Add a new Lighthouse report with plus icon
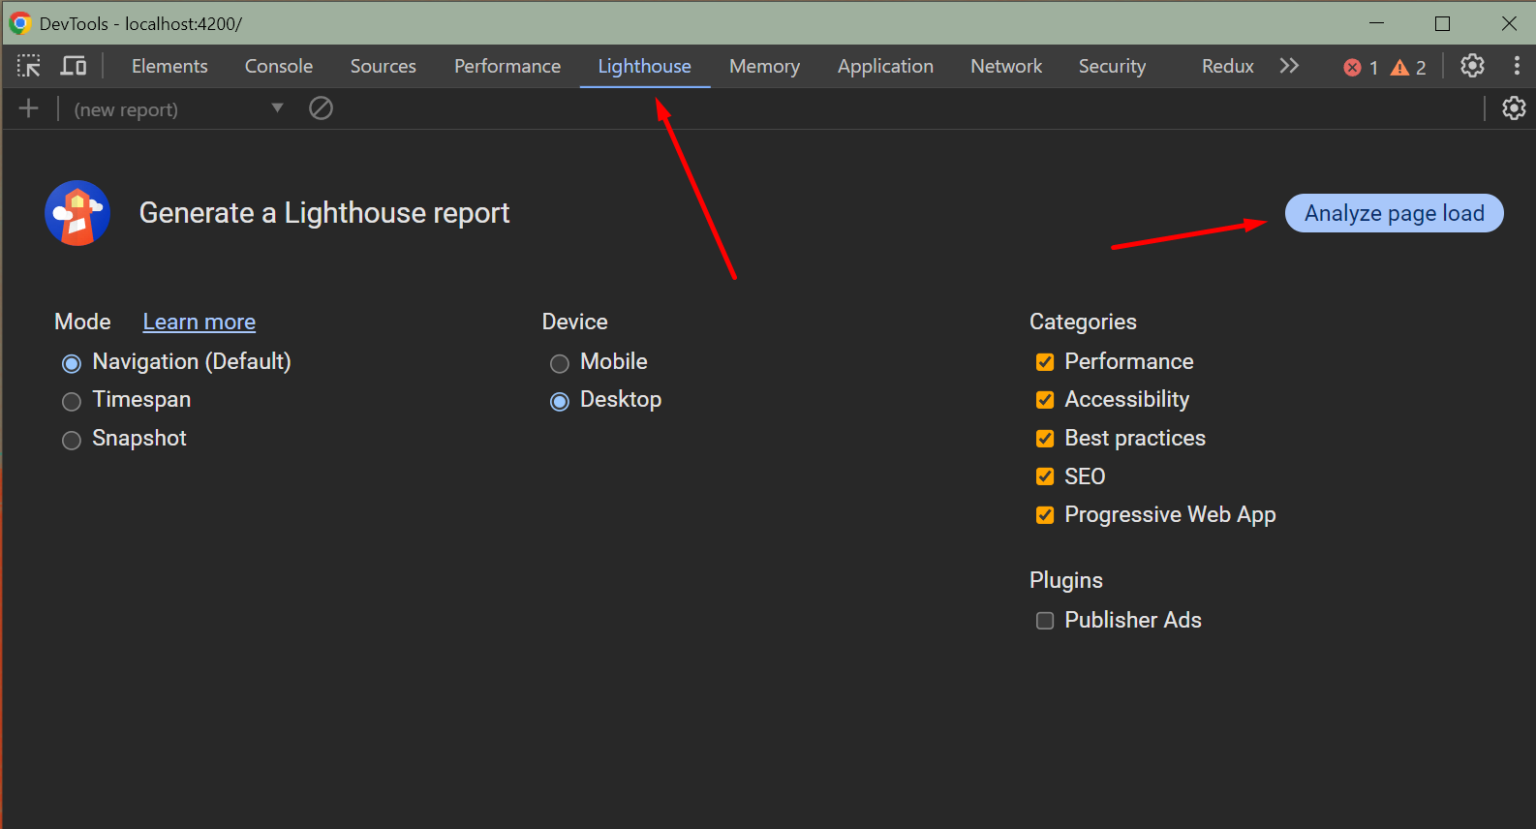The width and height of the screenshot is (1536, 829). [x=28, y=107]
